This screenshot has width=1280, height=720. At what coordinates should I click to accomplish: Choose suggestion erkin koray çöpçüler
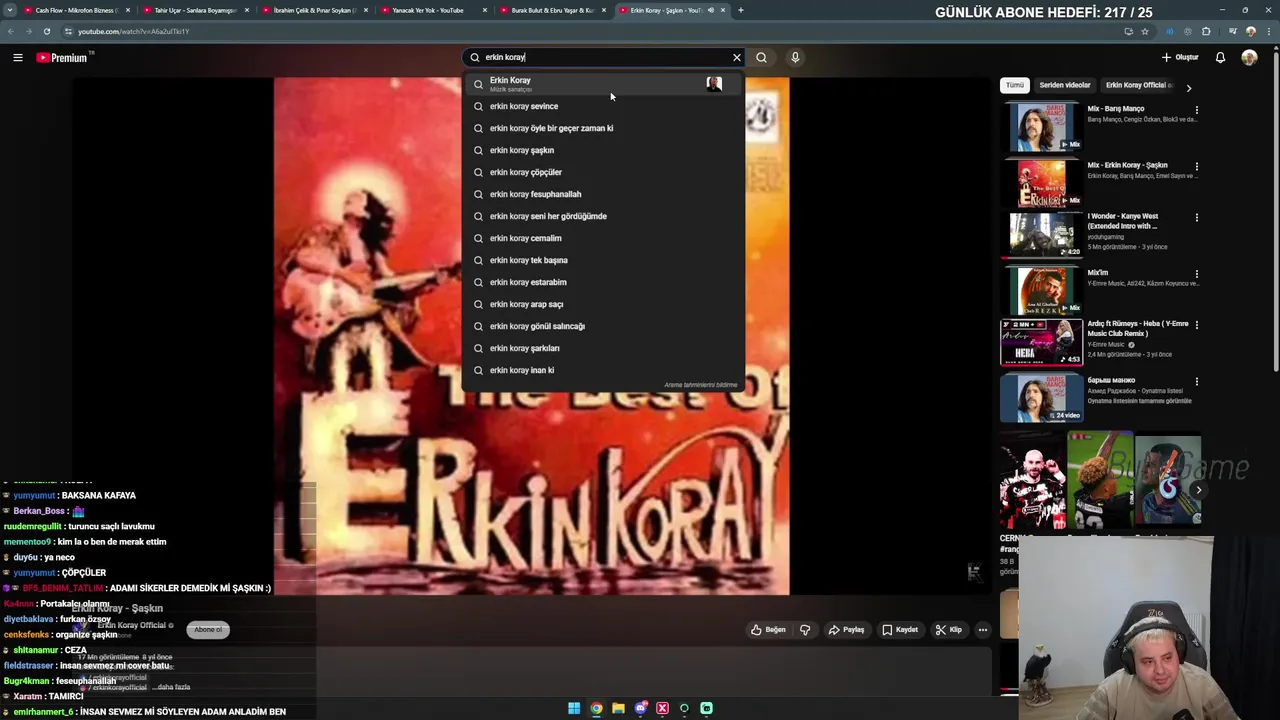(603, 172)
